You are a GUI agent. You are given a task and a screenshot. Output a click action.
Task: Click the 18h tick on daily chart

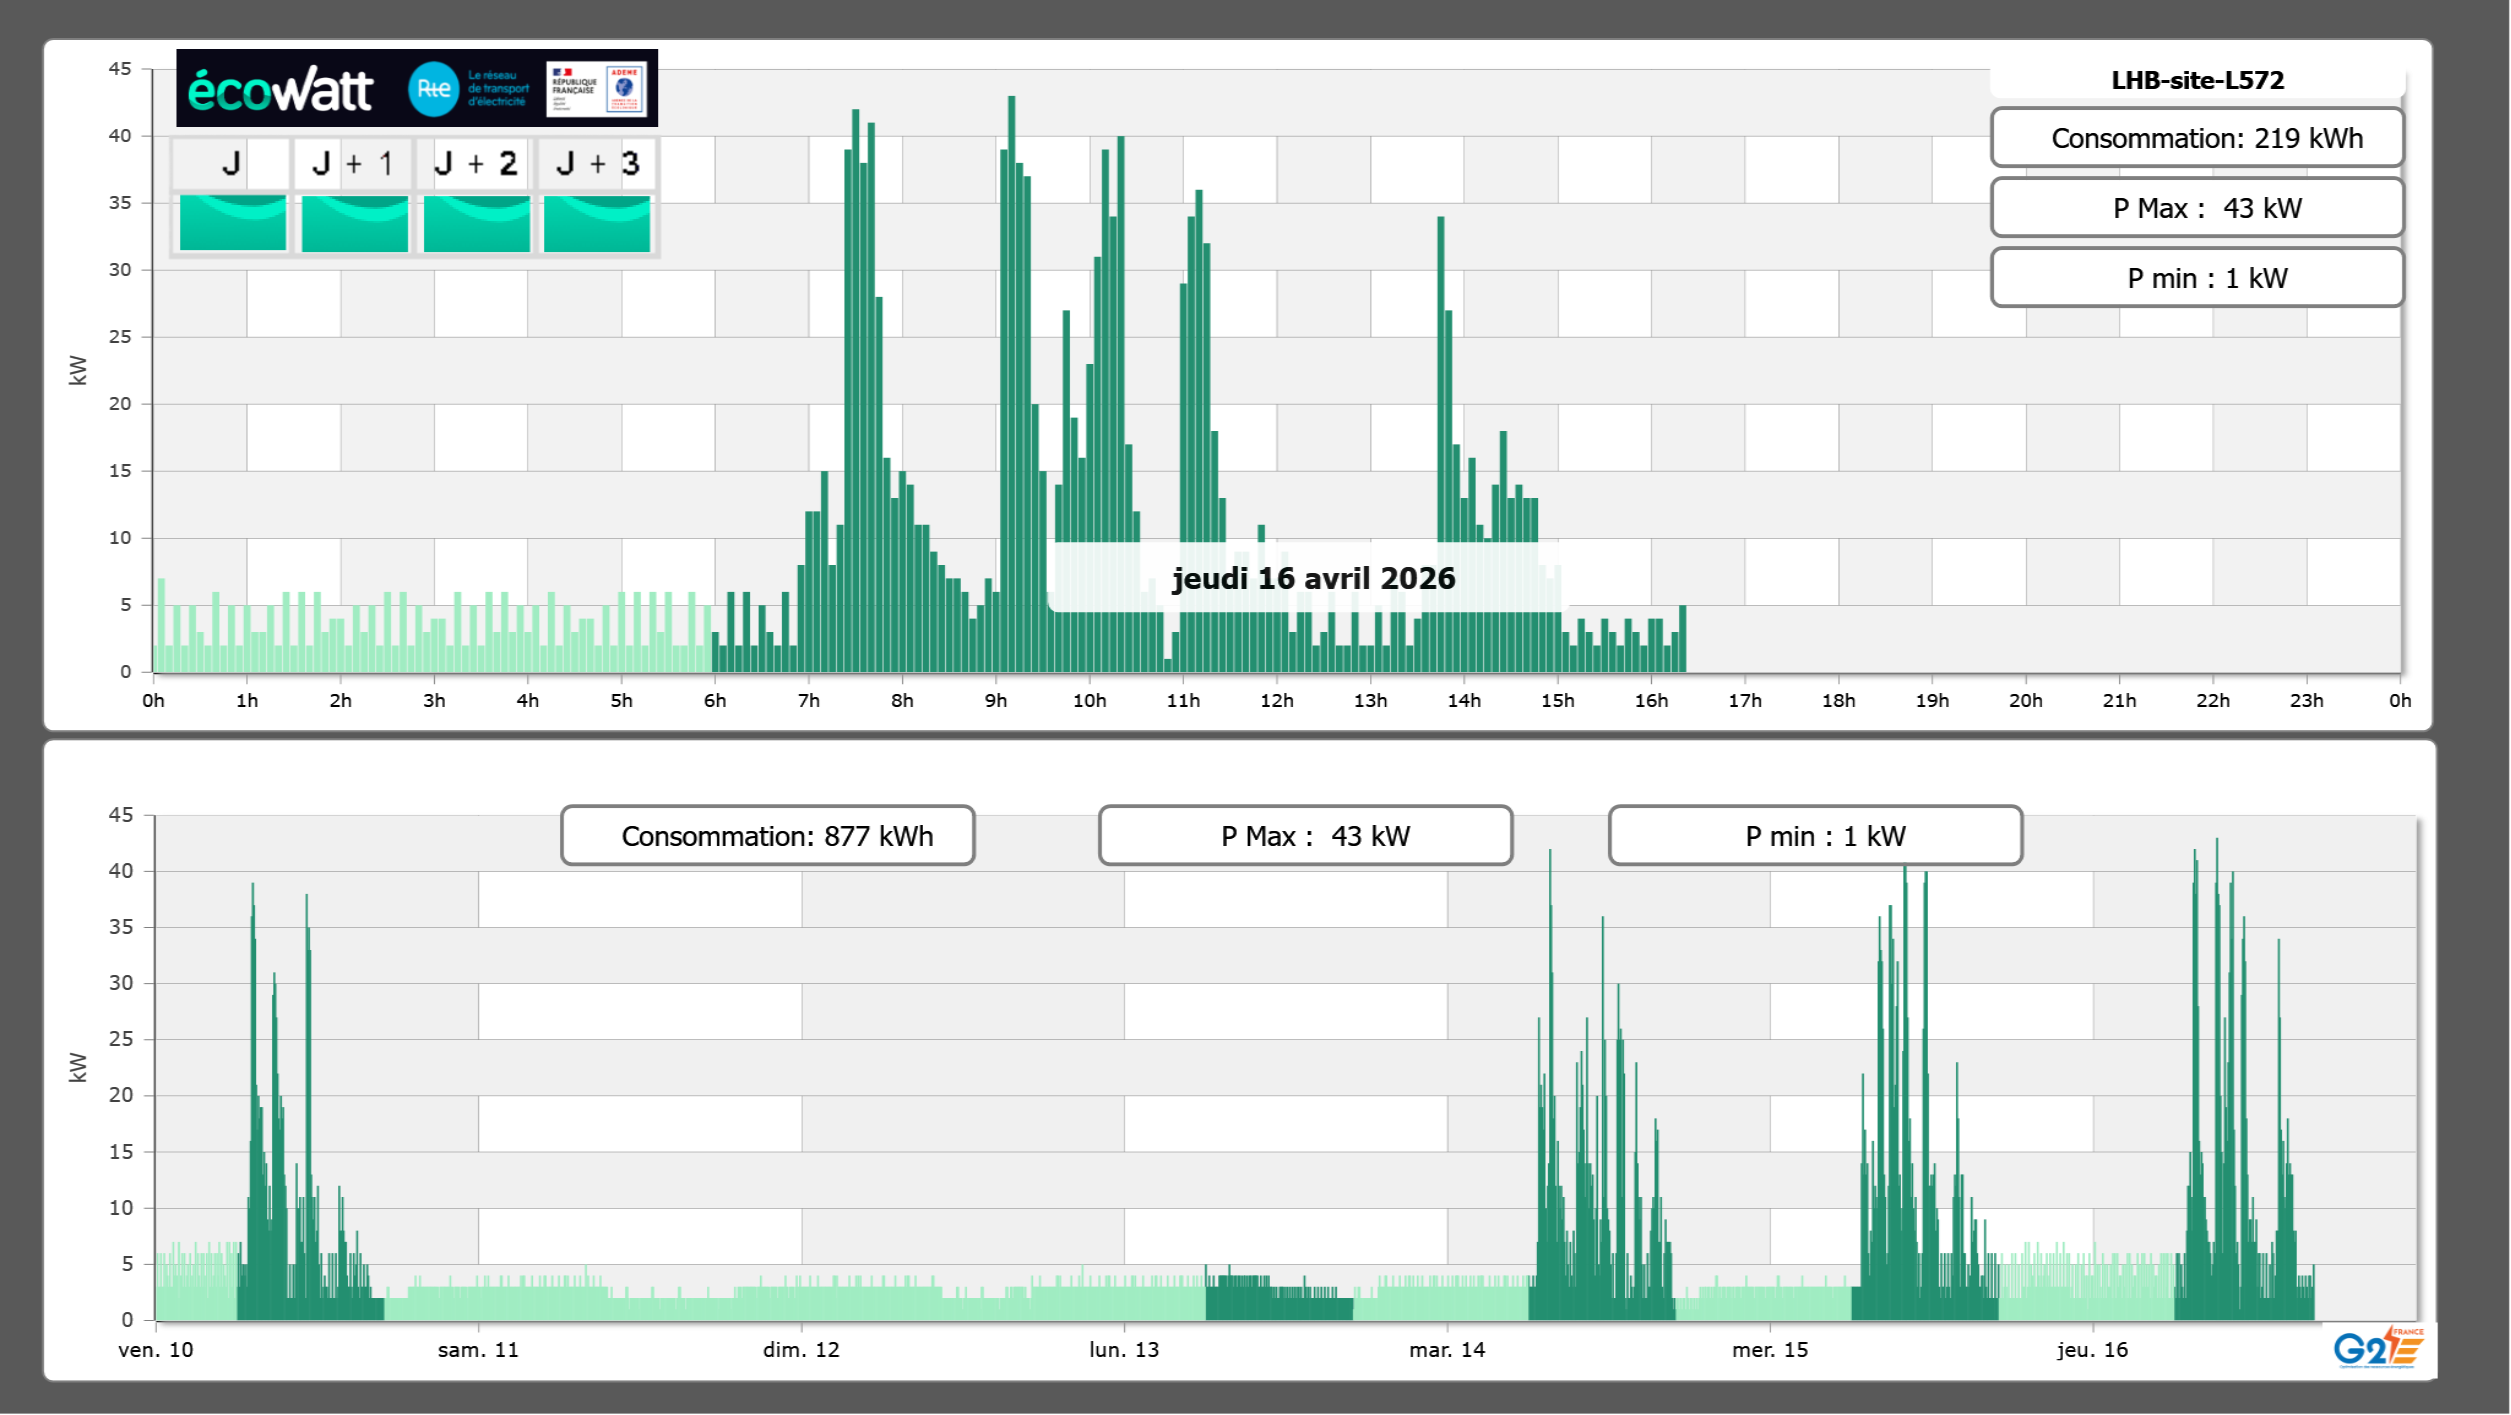1838,701
